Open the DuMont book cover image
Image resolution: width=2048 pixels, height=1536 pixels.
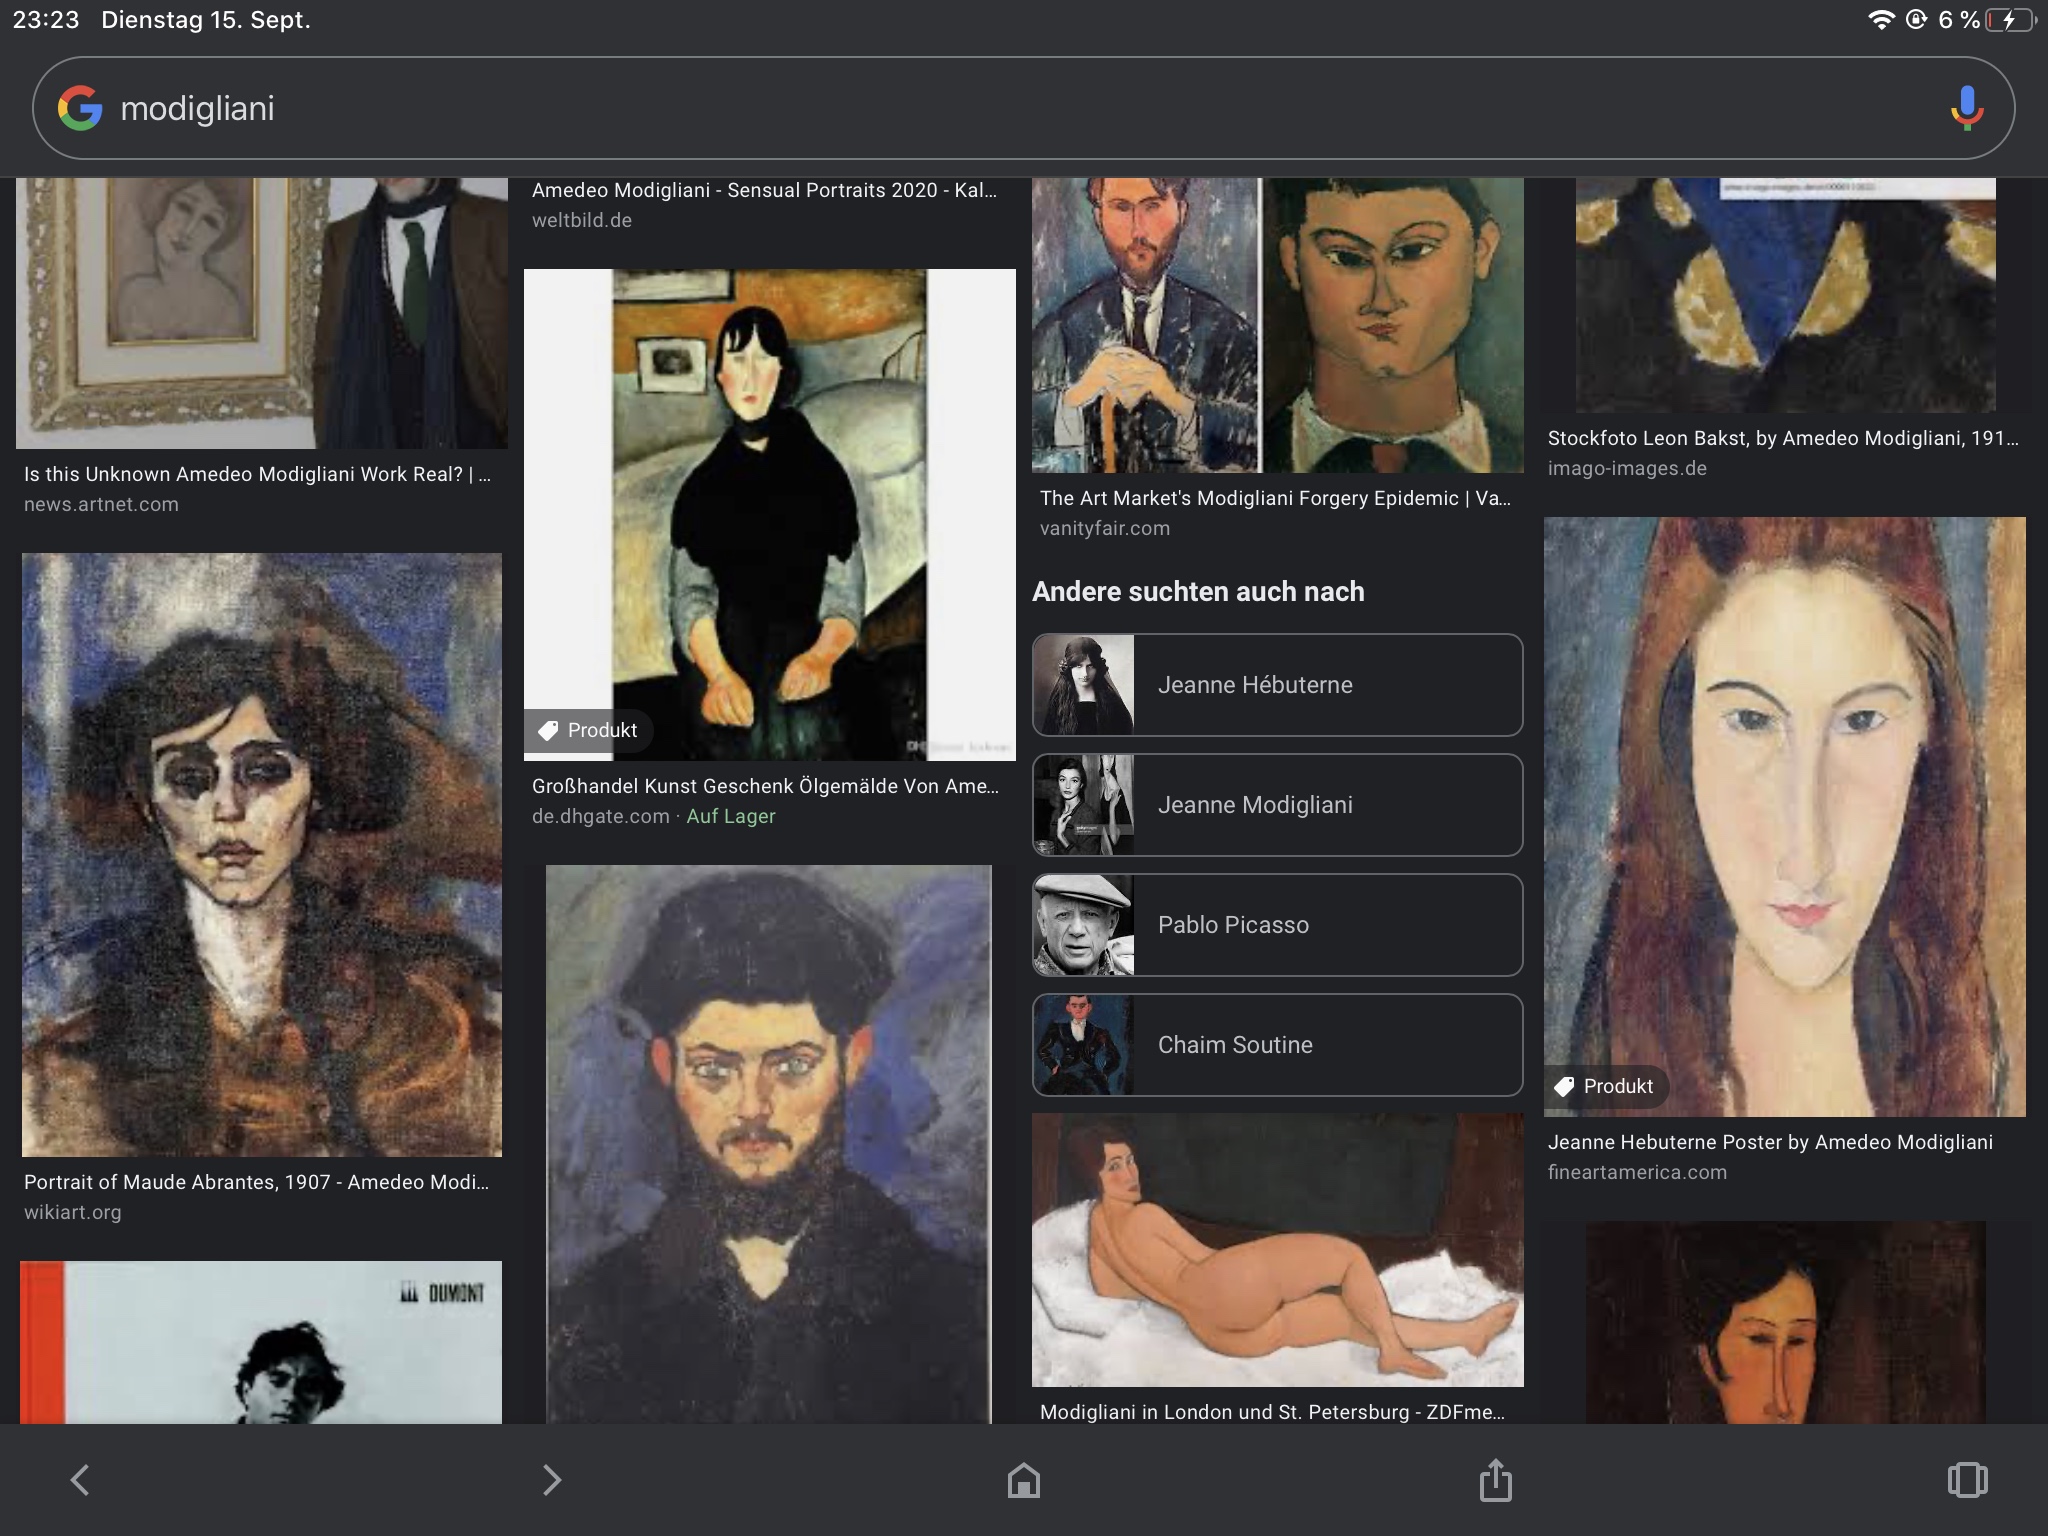click(261, 1342)
